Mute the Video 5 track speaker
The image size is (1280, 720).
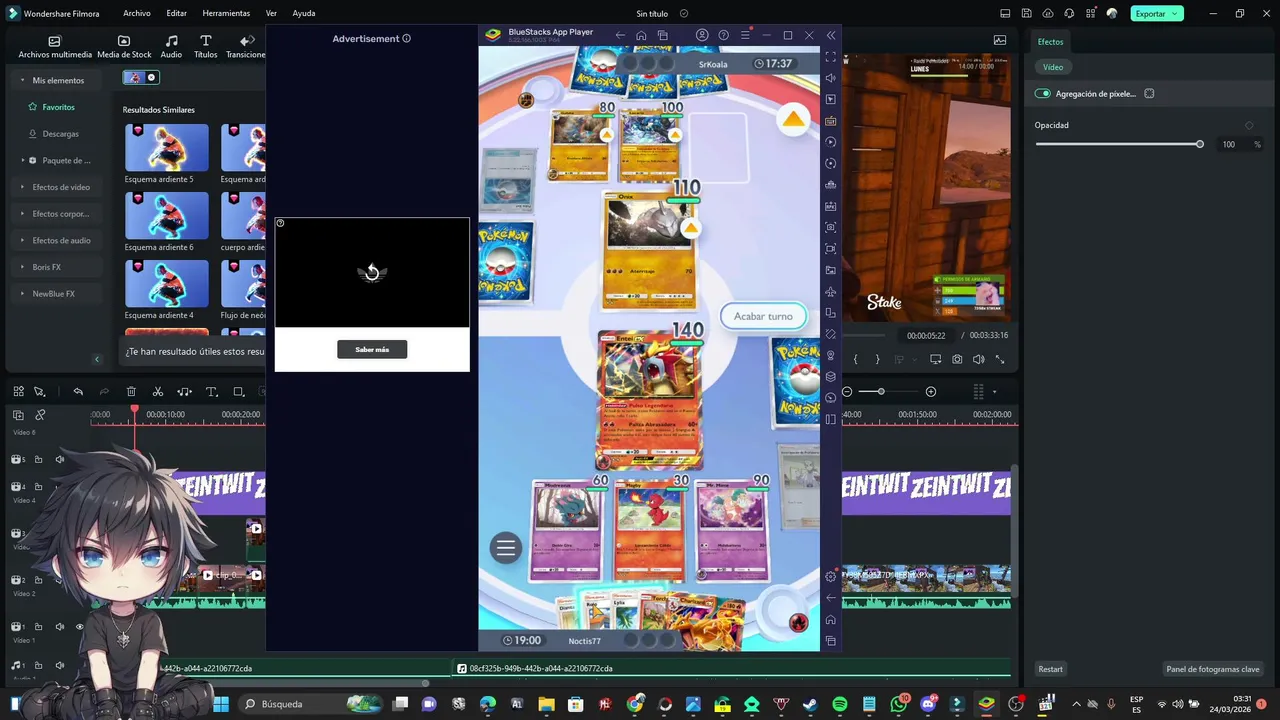(x=59, y=460)
